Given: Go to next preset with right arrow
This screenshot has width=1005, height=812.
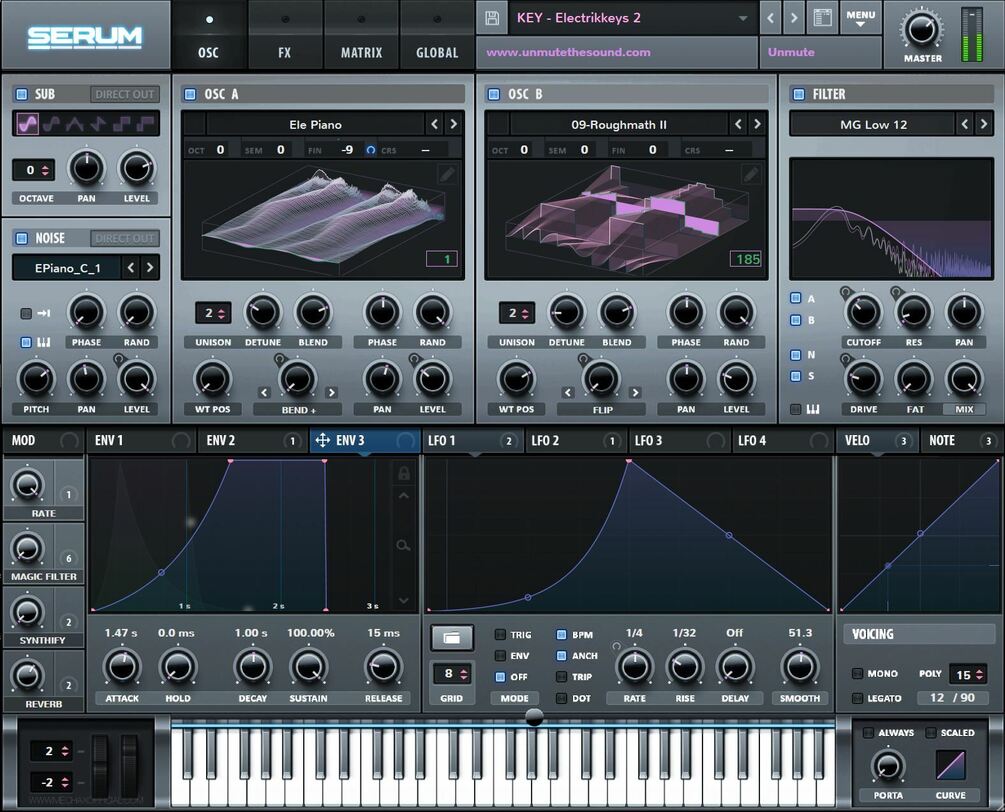Looking at the screenshot, I should [794, 18].
